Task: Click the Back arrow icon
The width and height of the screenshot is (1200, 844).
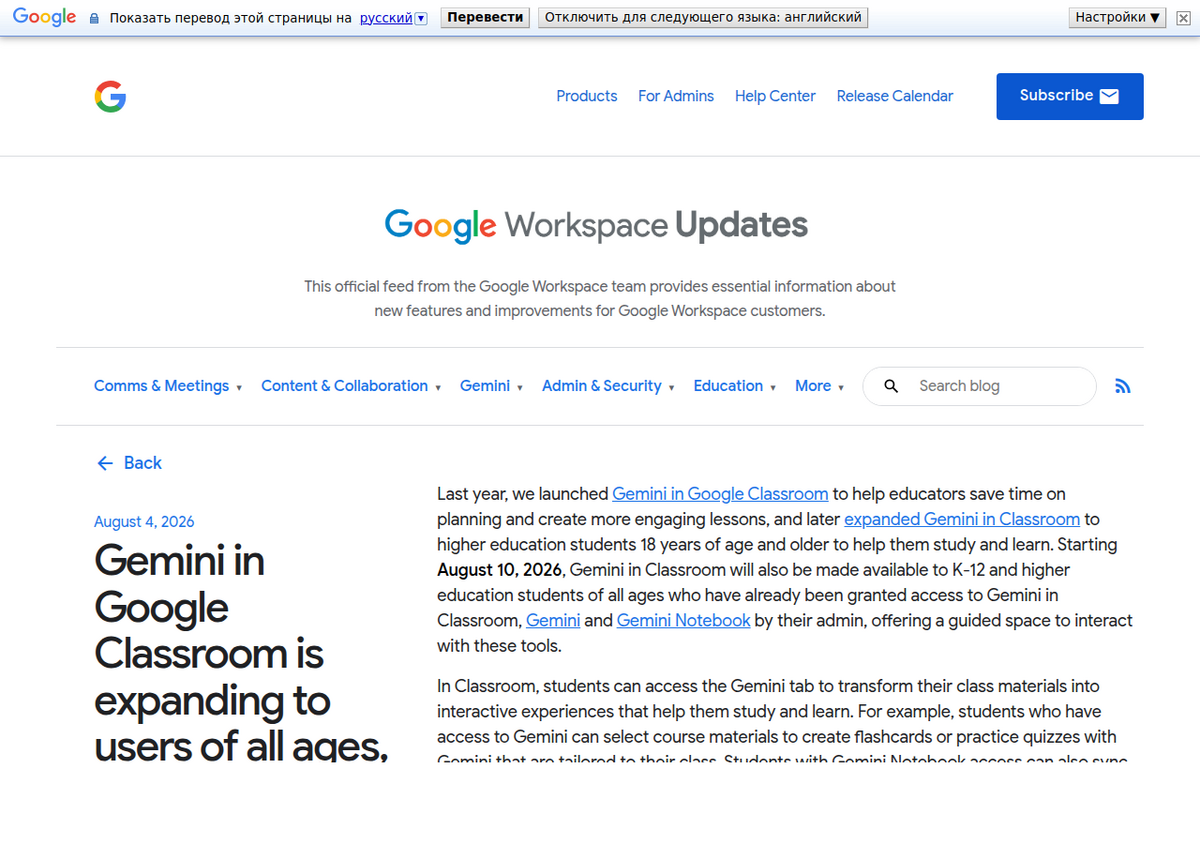Action: 105,463
